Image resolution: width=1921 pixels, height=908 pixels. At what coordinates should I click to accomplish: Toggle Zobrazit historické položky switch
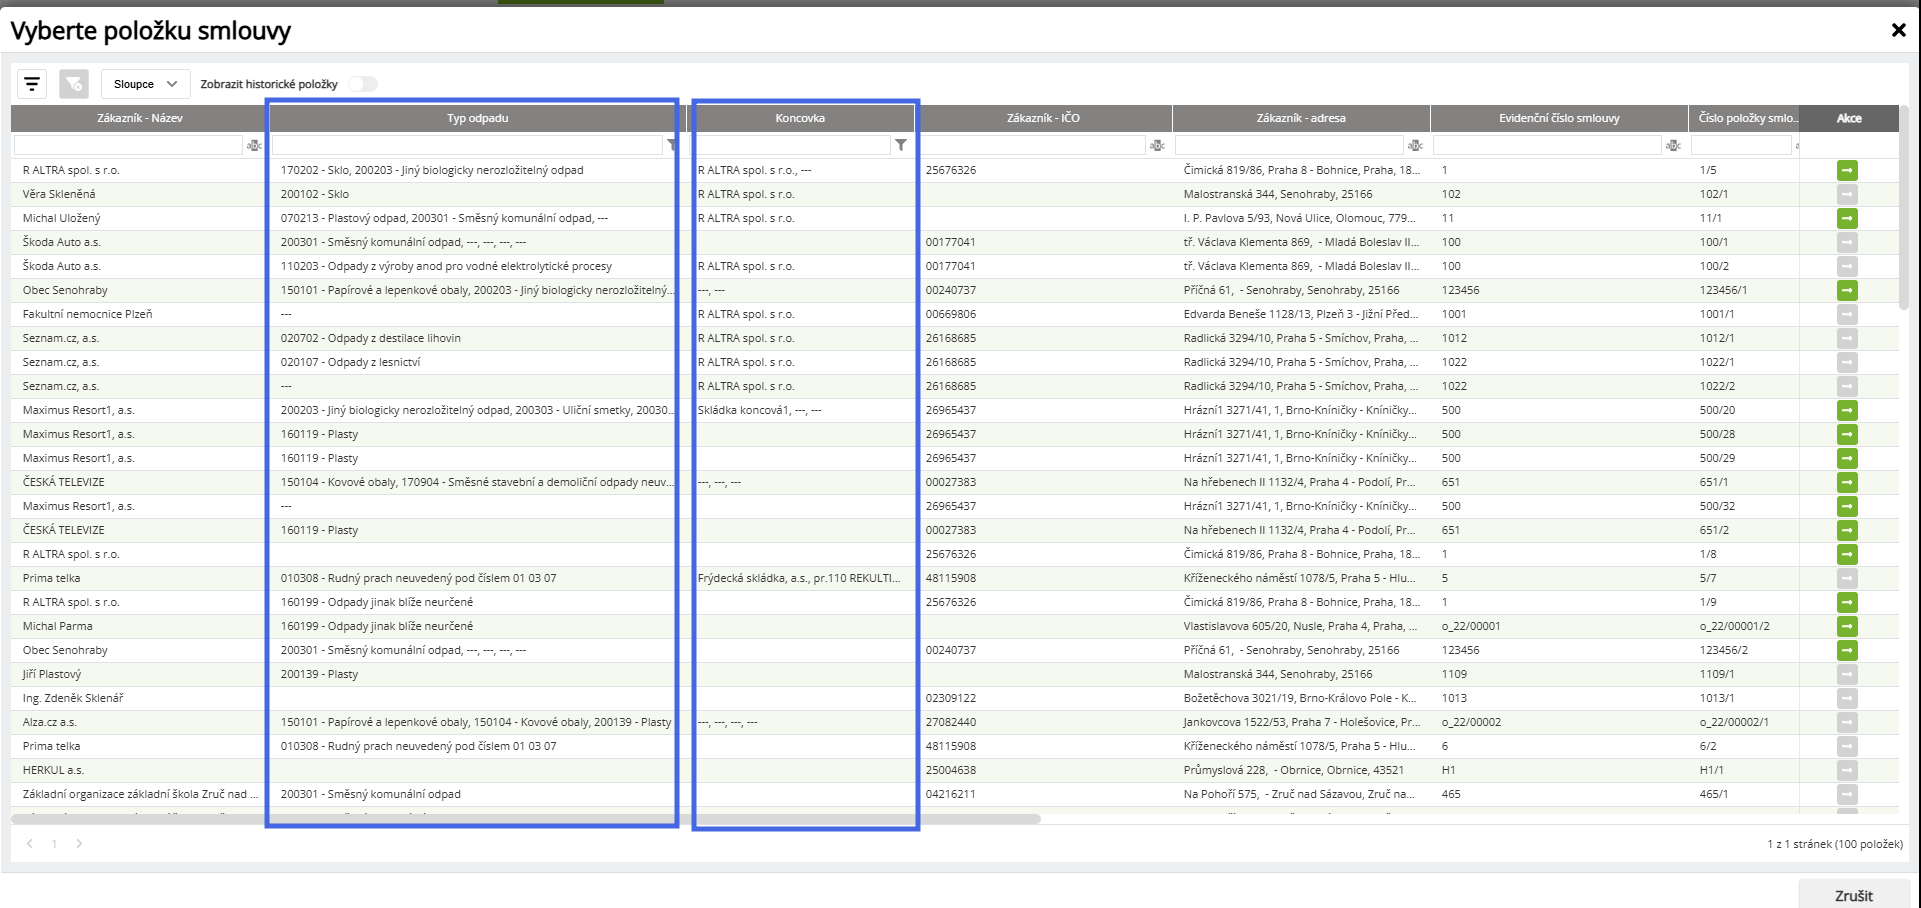363,84
